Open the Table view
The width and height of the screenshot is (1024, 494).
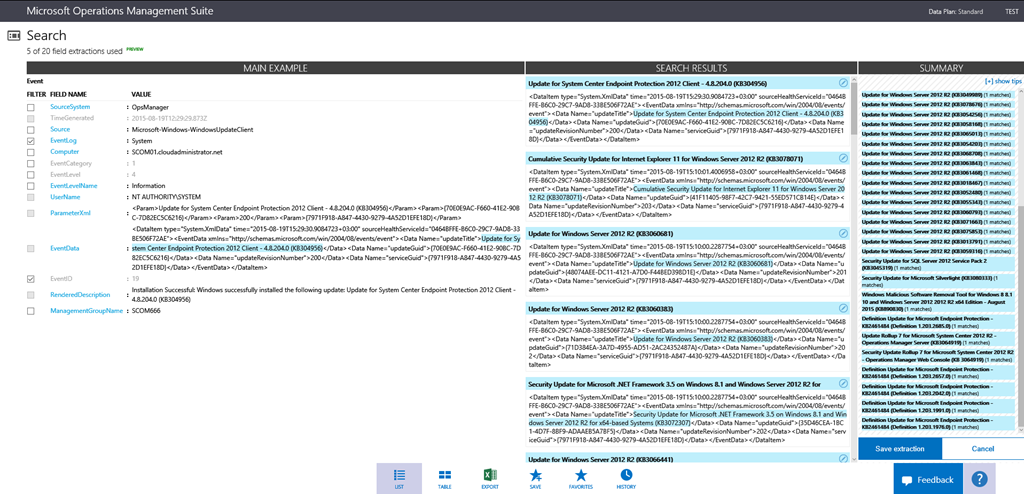444,478
